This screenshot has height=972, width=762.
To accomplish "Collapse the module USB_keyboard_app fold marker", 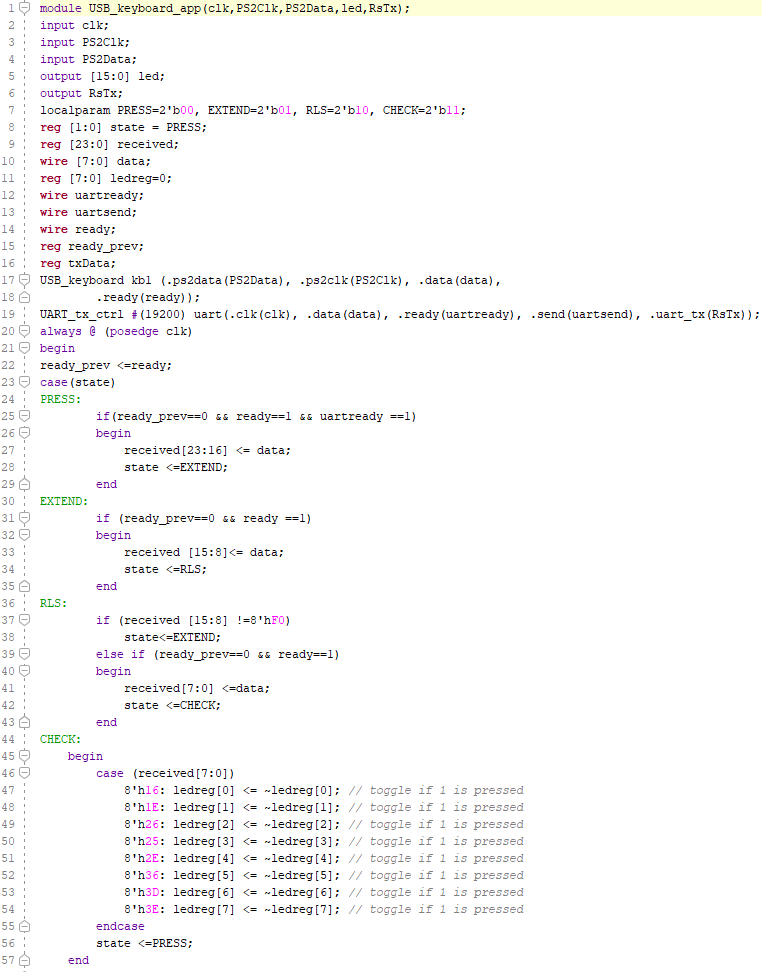I will point(25,8).
